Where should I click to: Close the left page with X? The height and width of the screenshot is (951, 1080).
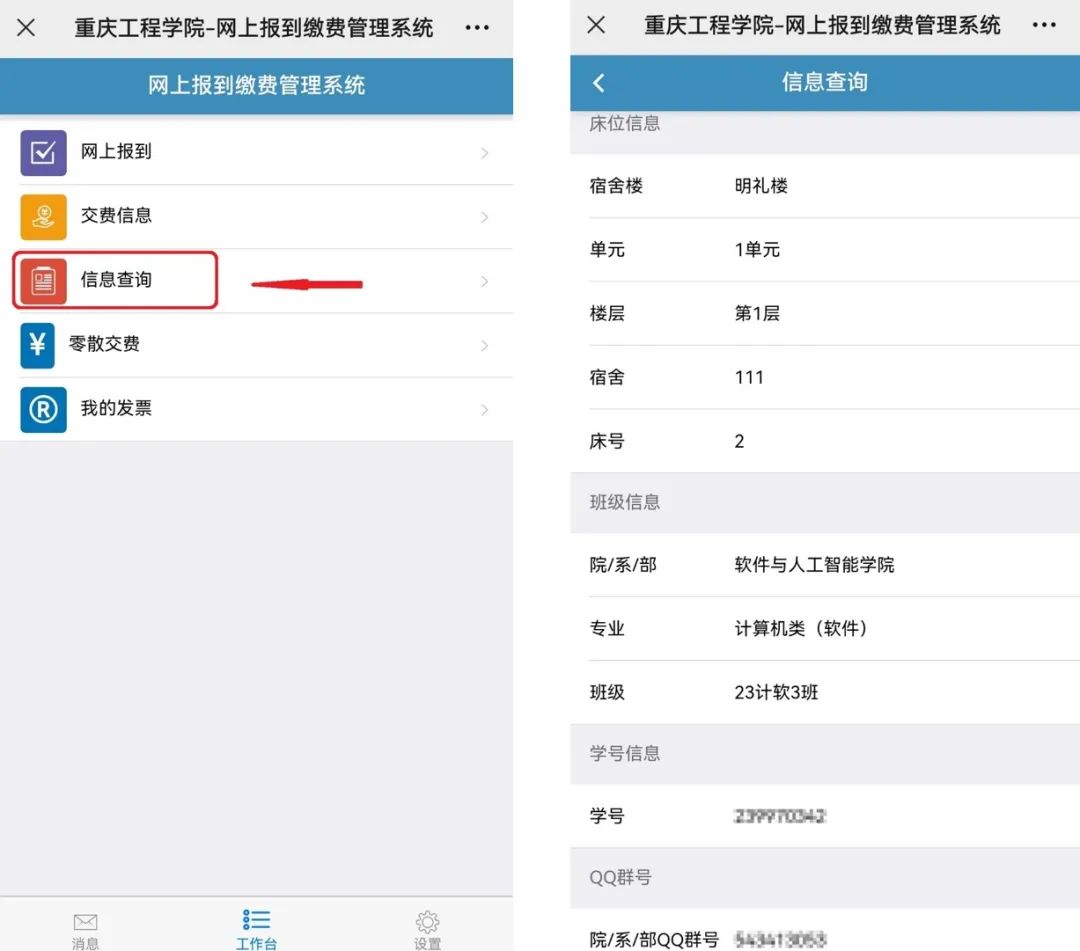coord(26,28)
